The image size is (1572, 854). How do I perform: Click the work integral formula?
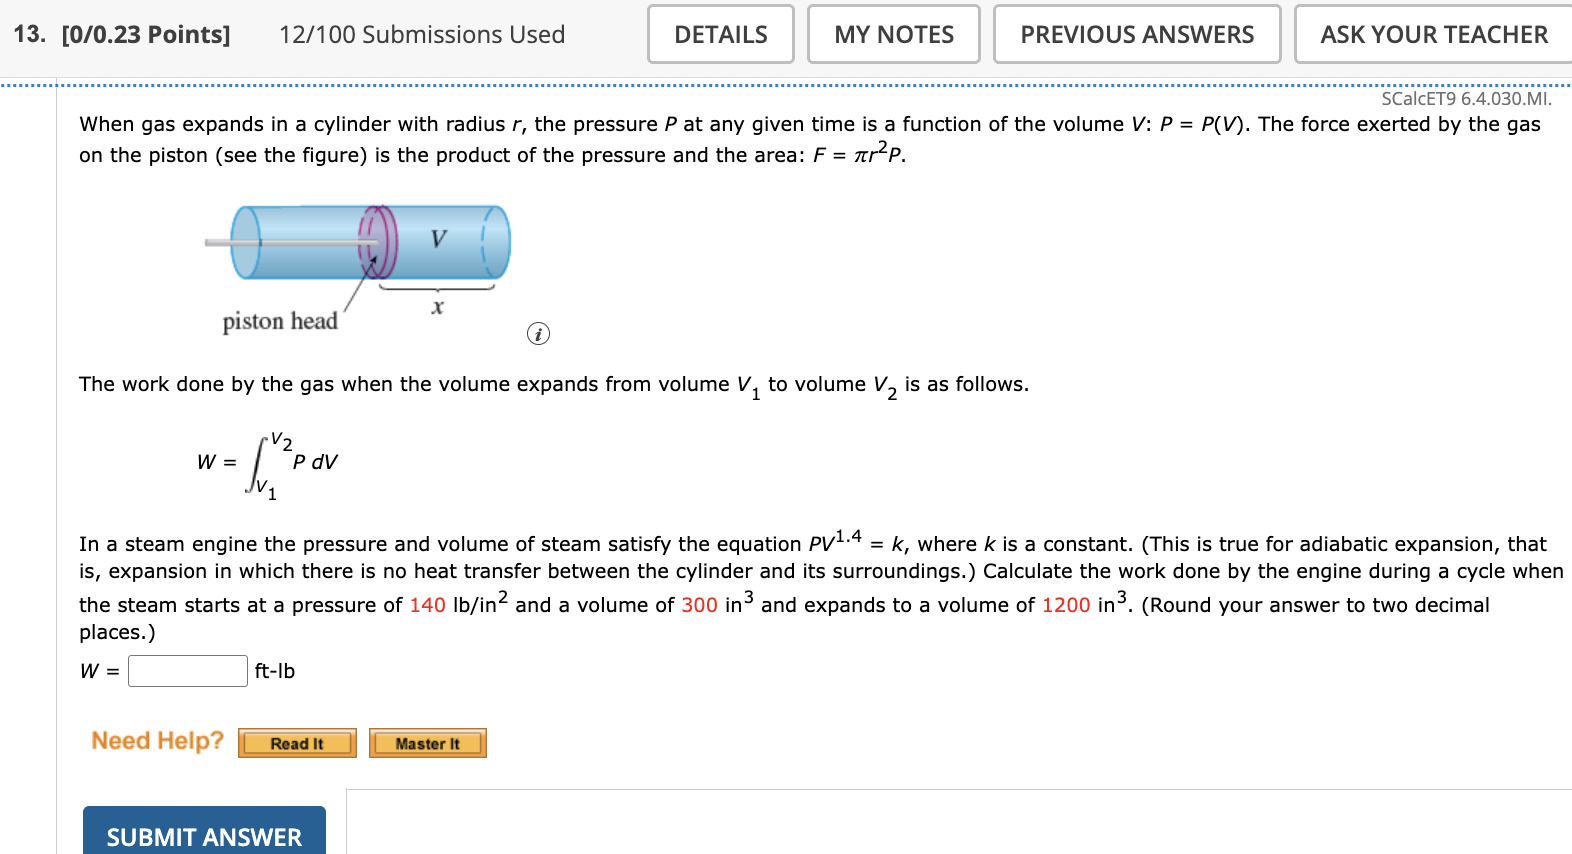point(265,462)
